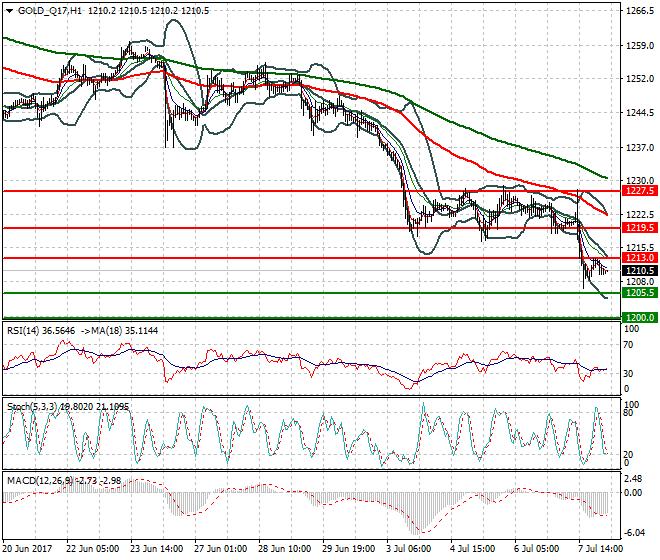Click the 1259.0 price axis value
Screen dimensions: 660x560
tap(640, 45)
